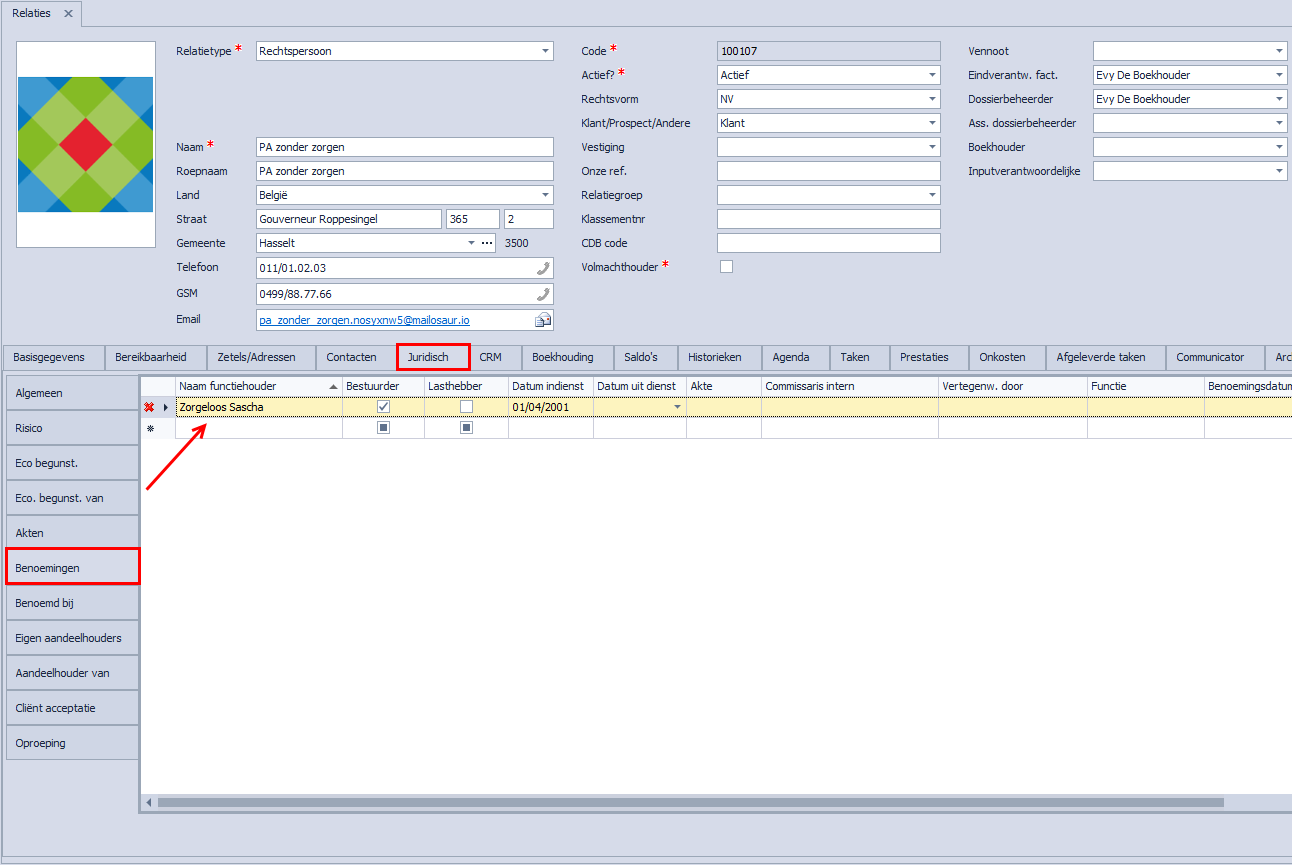Click the phone dial icon in GSM field
The width and height of the screenshot is (1292, 865).
(543, 294)
